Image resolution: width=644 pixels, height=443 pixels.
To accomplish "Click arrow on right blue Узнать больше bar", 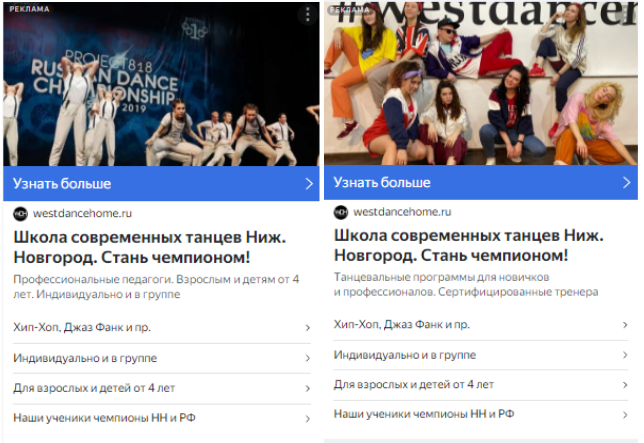I will [x=626, y=182].
